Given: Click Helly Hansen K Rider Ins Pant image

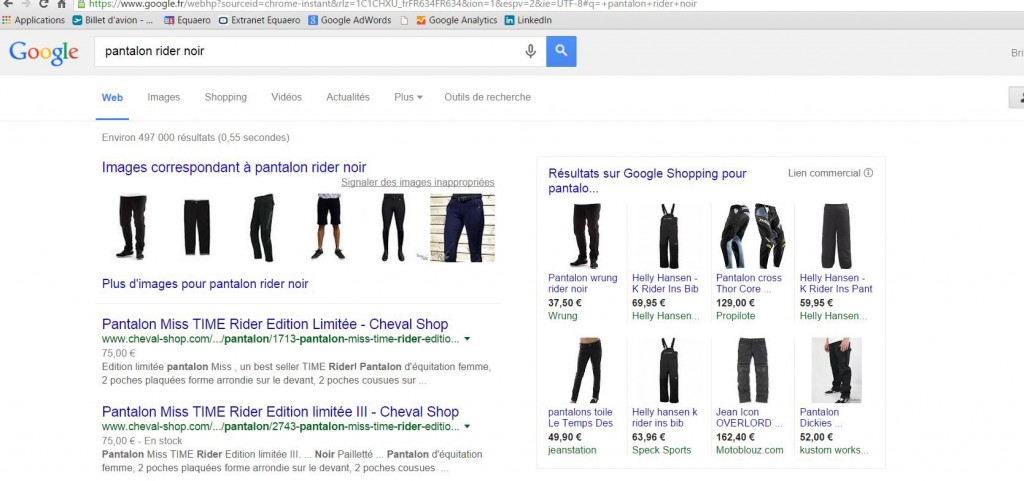Looking at the screenshot, I should [836, 236].
